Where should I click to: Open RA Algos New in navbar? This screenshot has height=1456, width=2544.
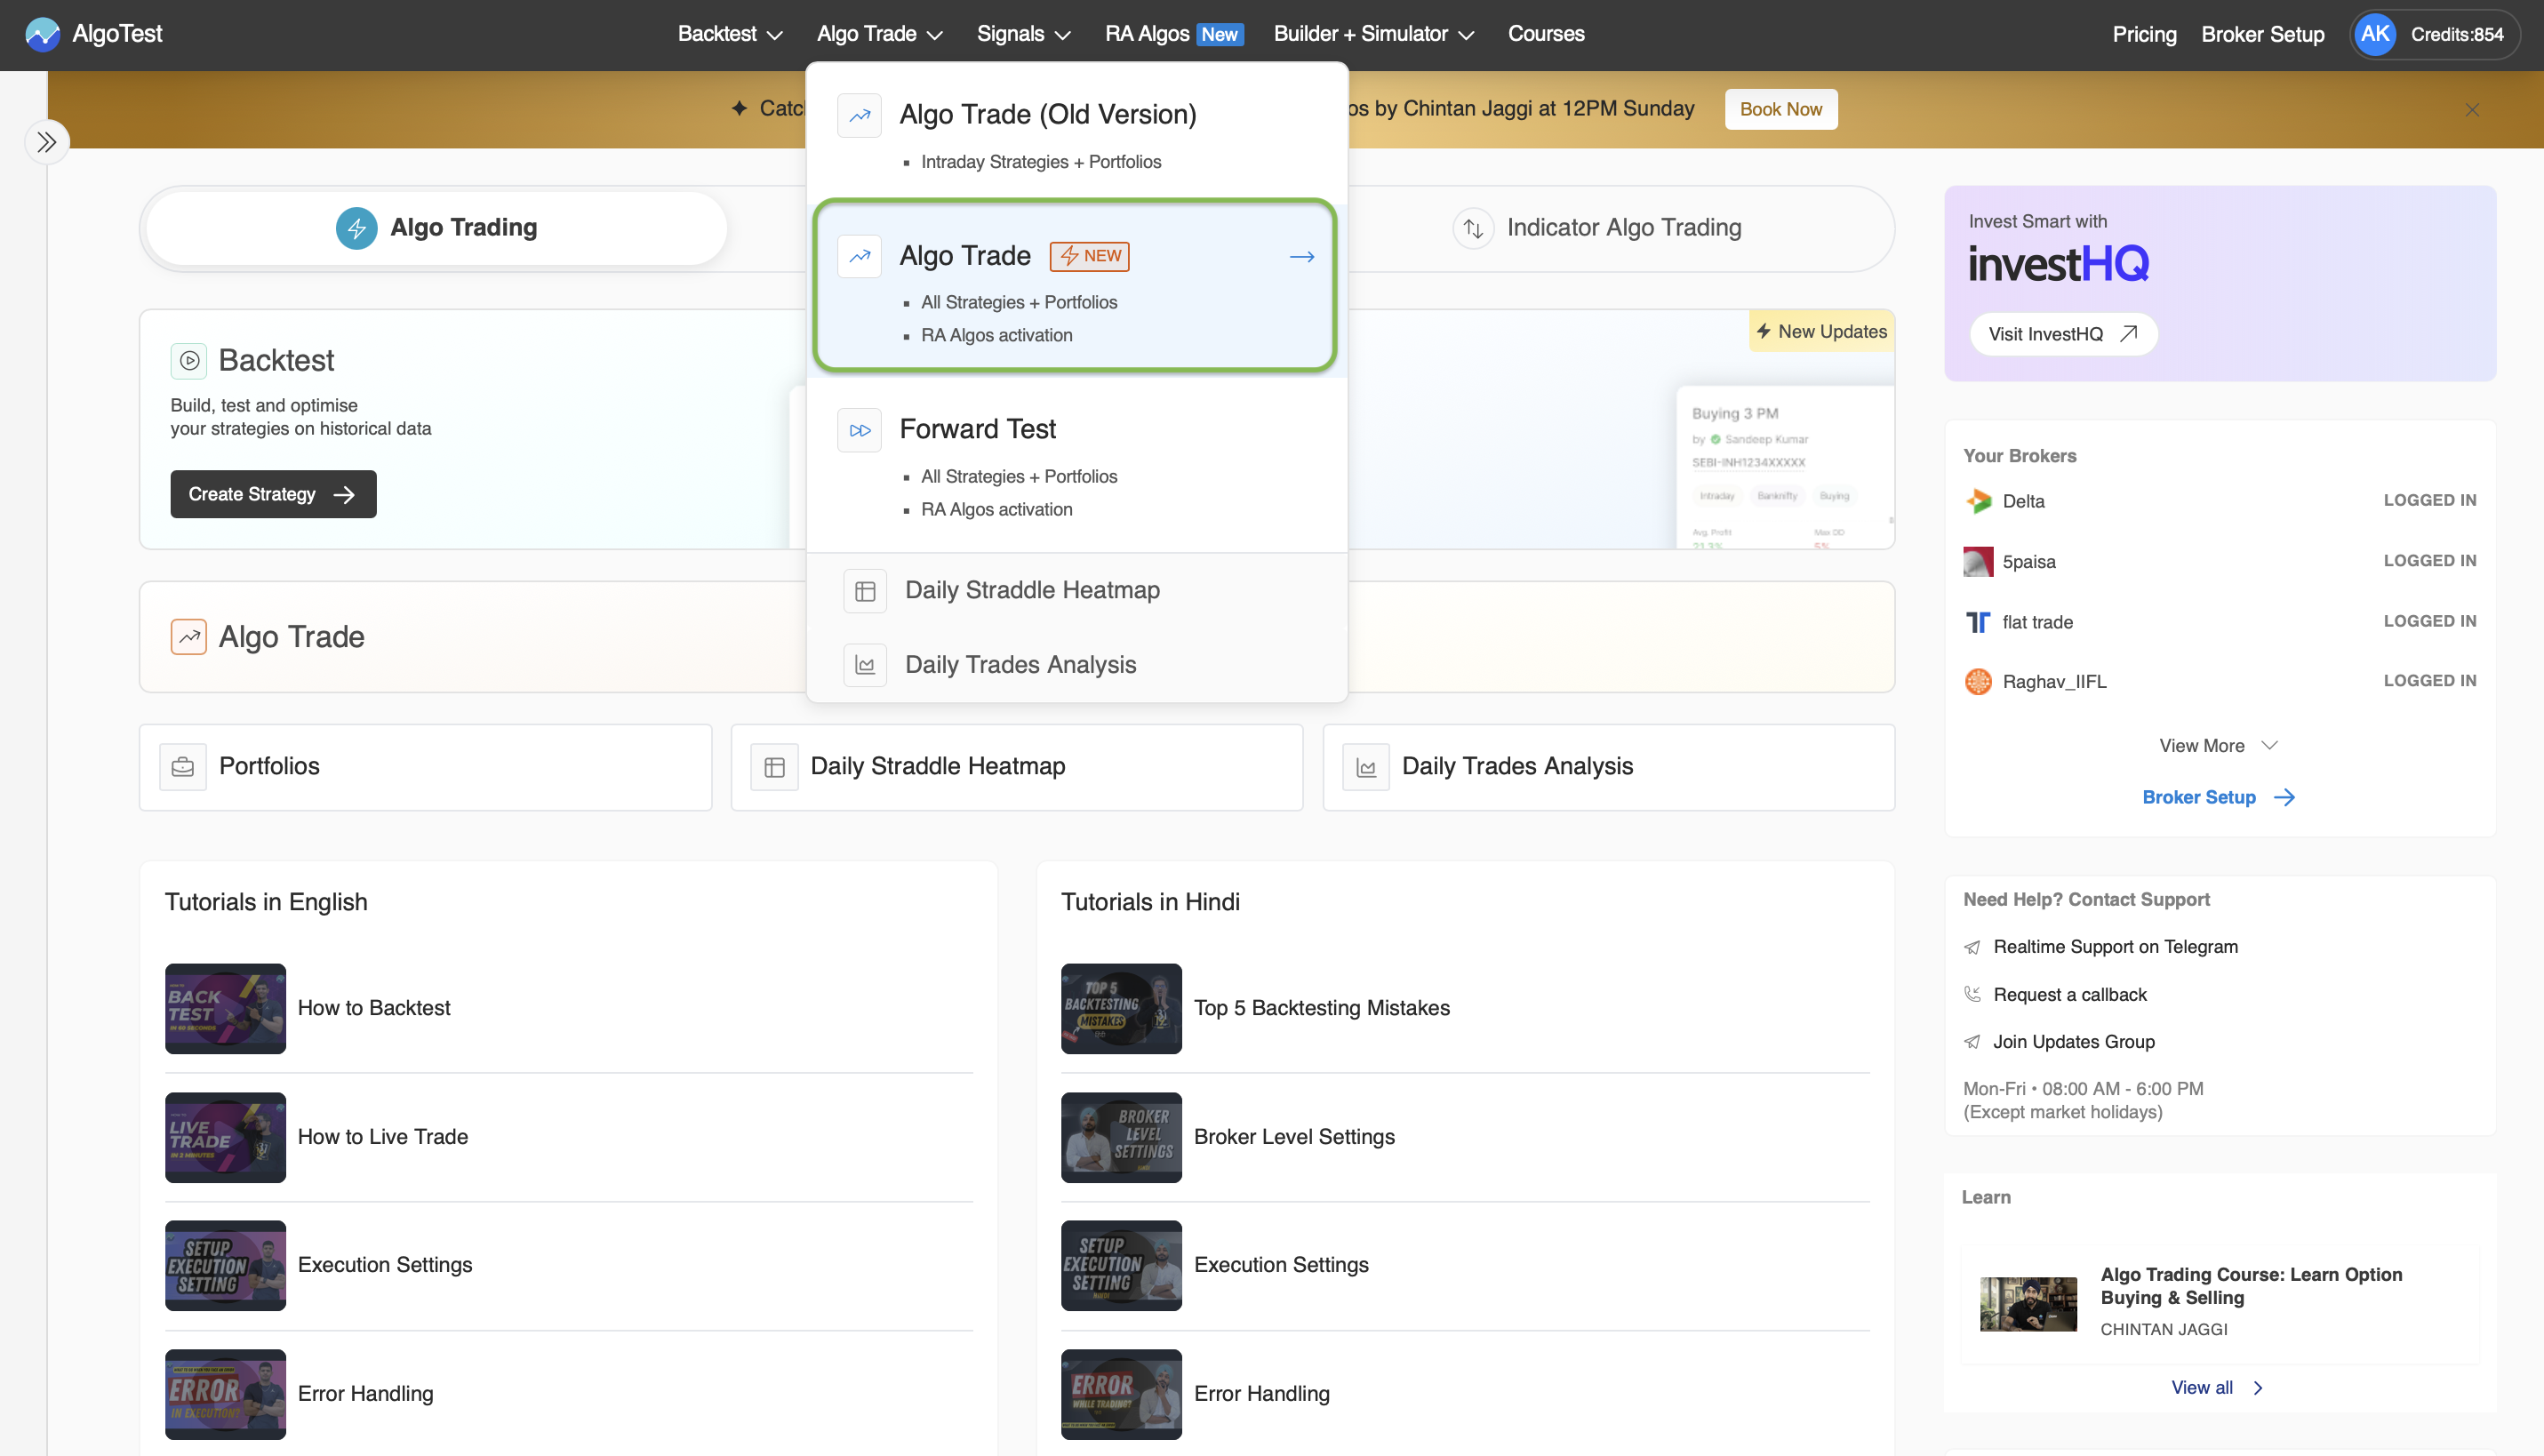(x=1174, y=34)
